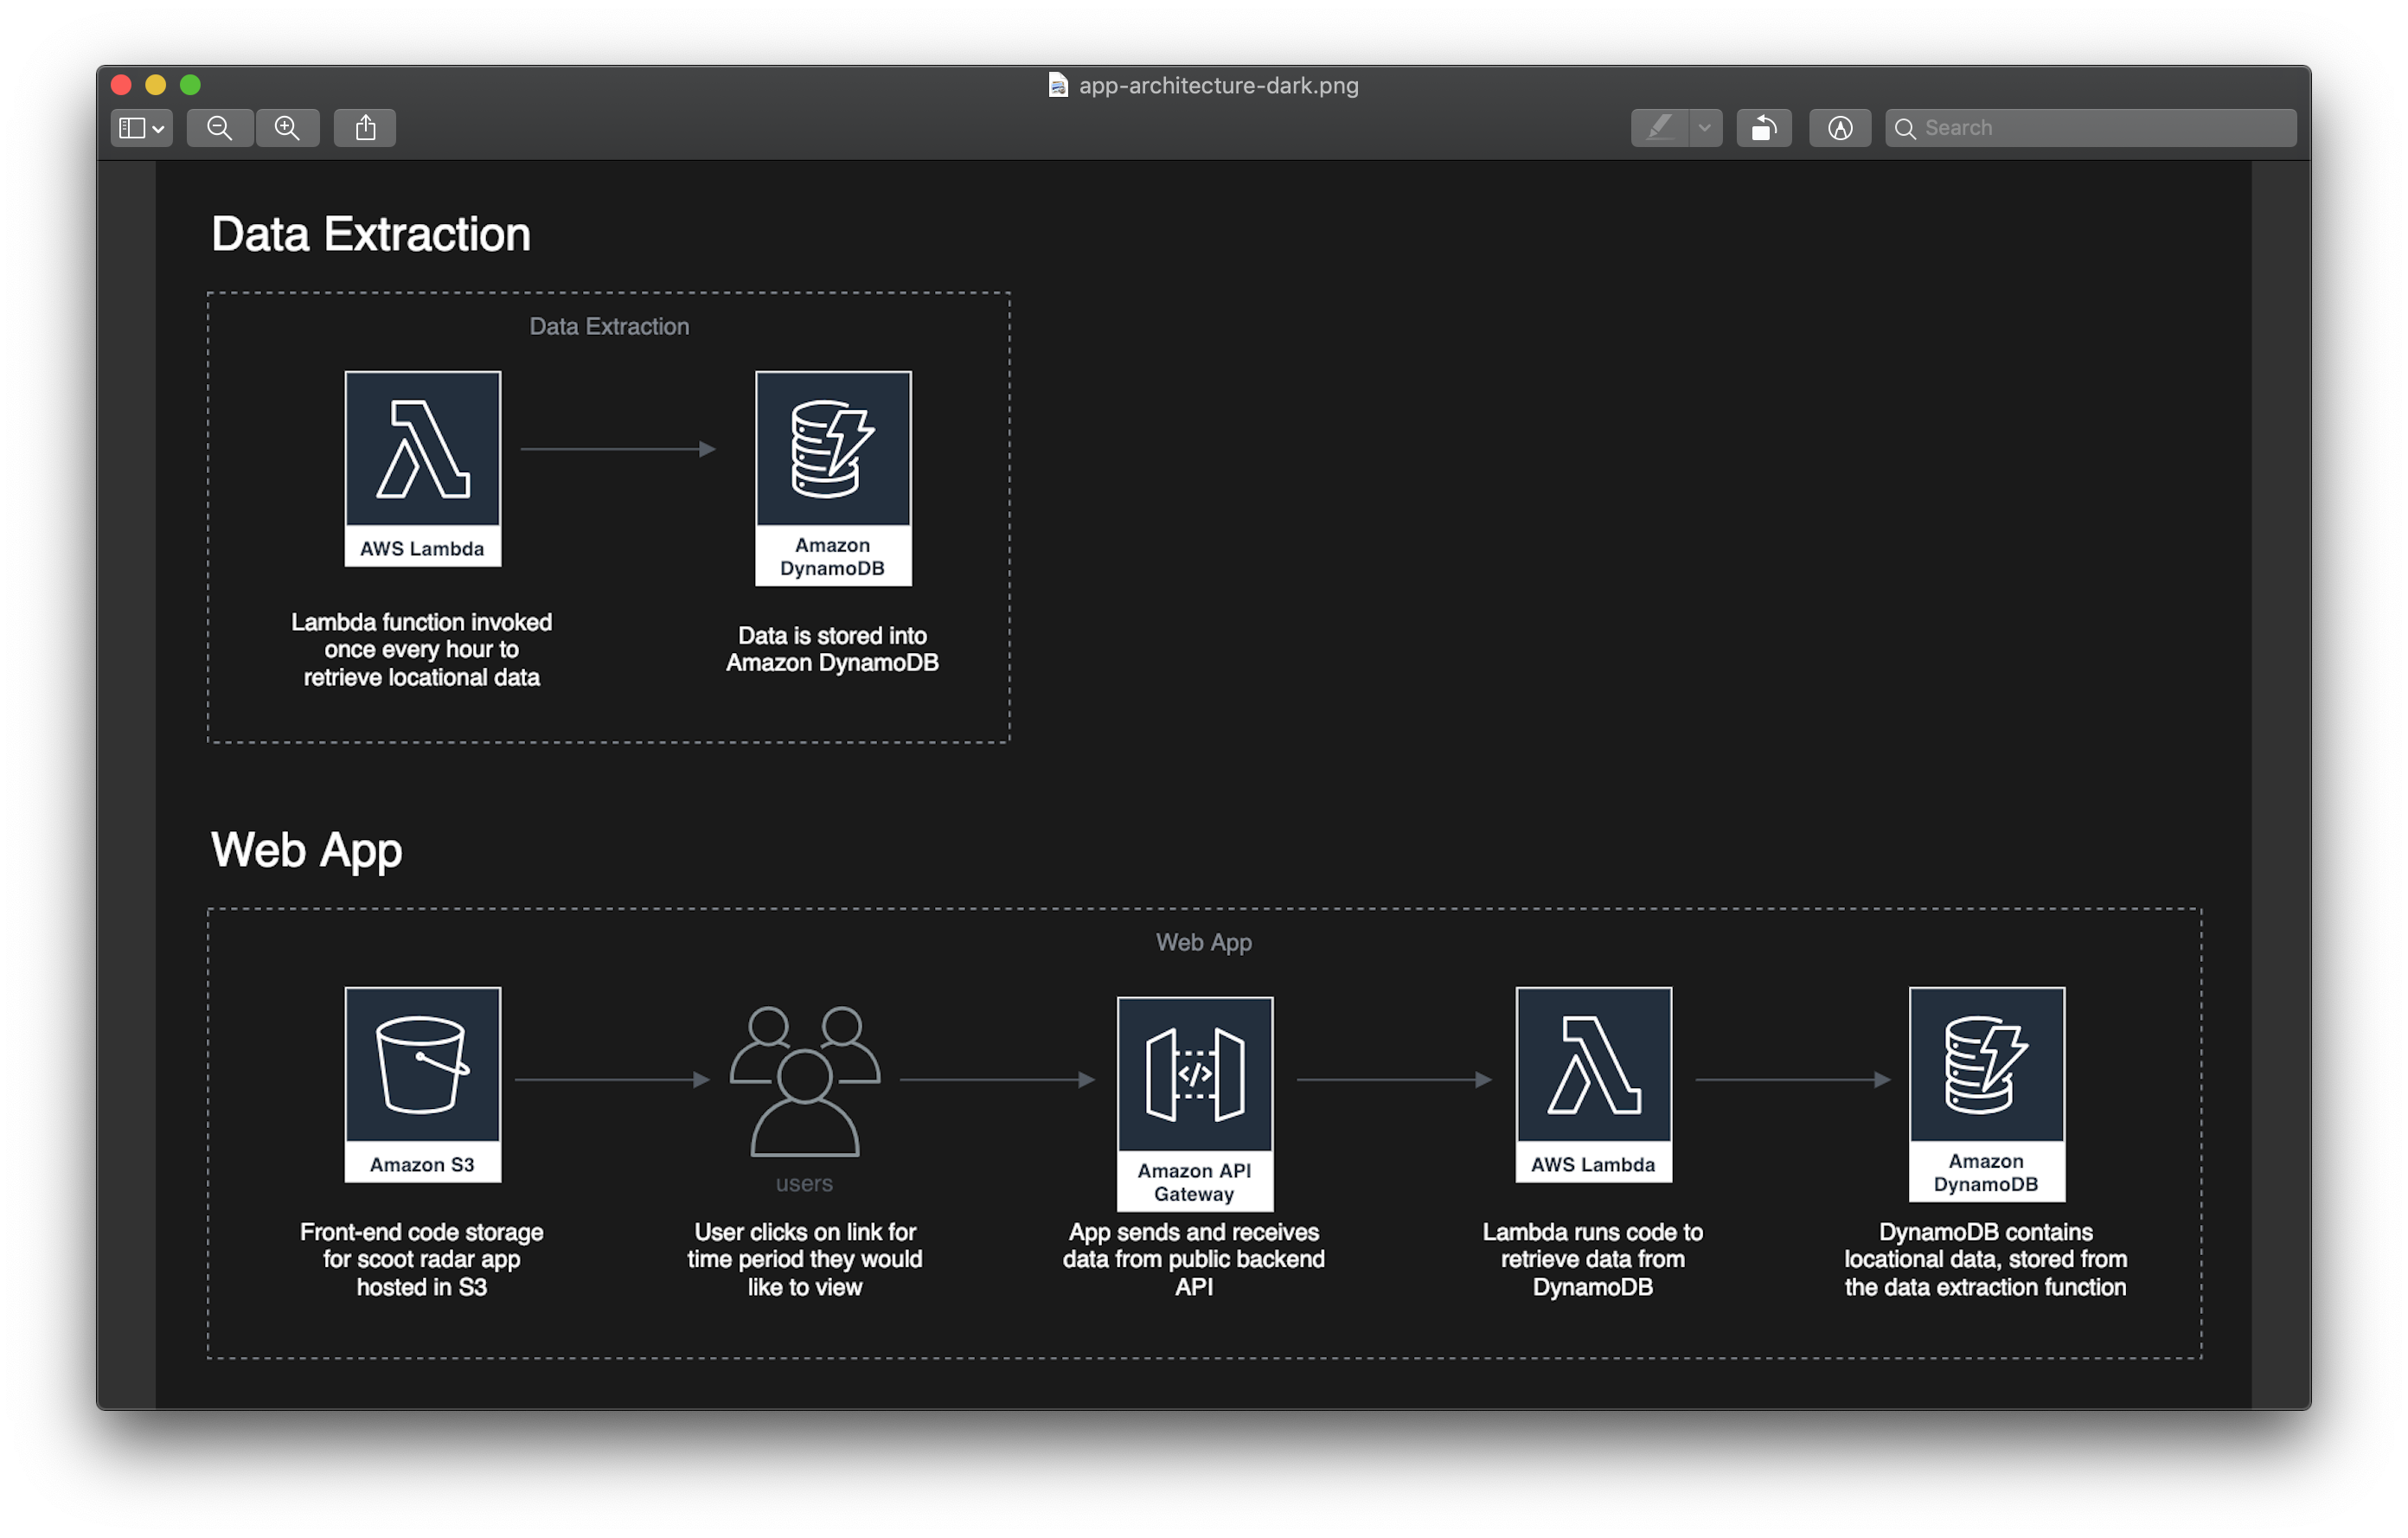Viewport: 2408px width, 1538px height.
Task: Click the Amazon API Gateway icon
Action: [1194, 1075]
